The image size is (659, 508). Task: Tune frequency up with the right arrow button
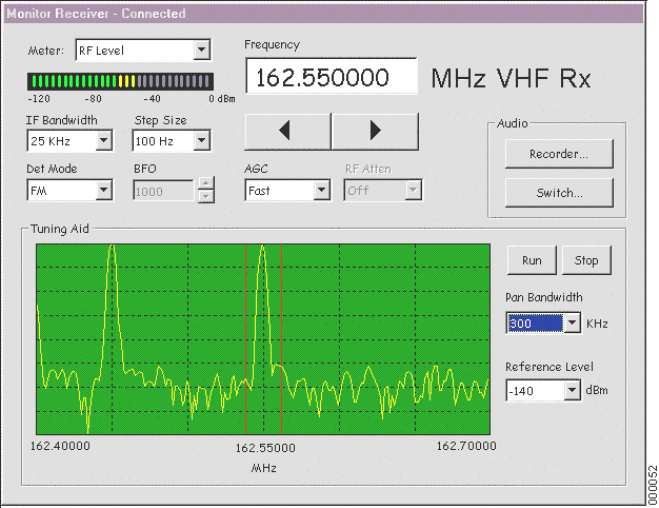pyautogui.click(x=375, y=131)
